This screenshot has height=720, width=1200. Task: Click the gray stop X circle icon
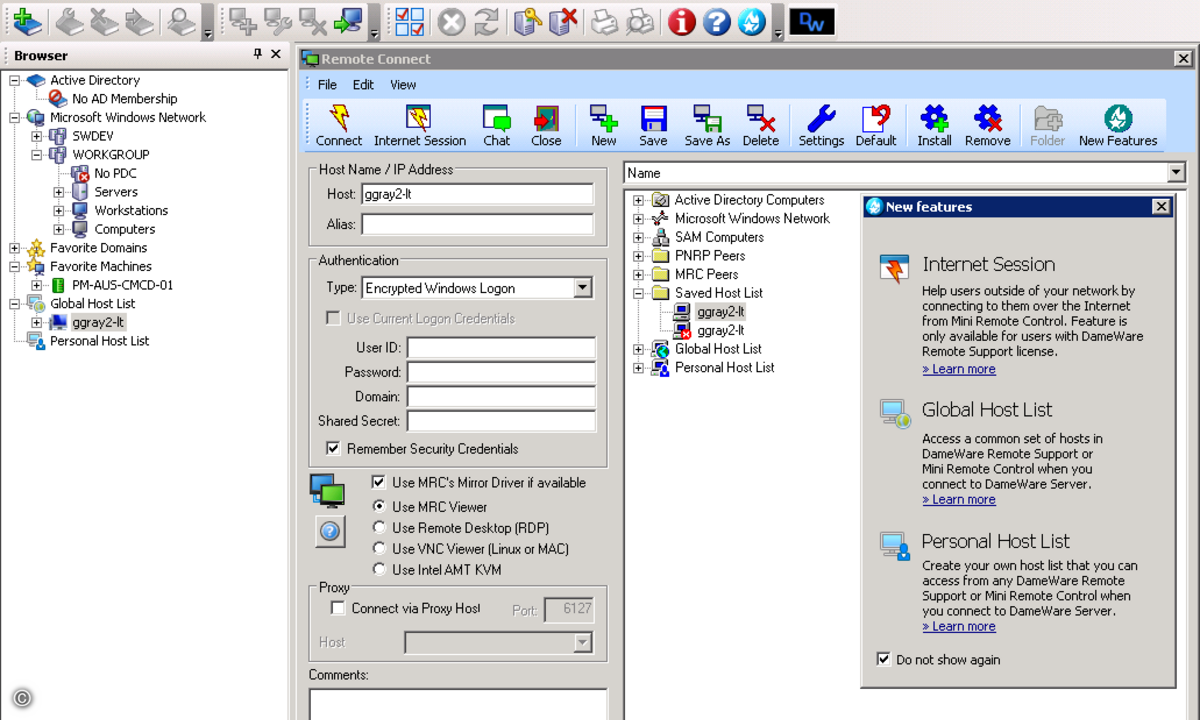pos(451,21)
